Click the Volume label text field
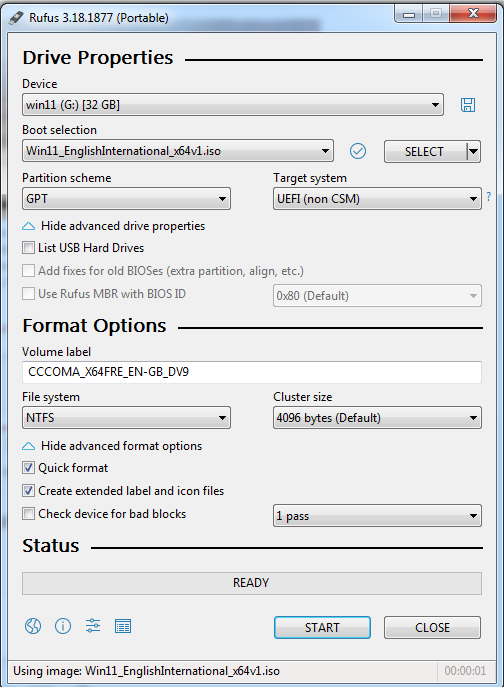This screenshot has height=687, width=504. click(x=252, y=372)
